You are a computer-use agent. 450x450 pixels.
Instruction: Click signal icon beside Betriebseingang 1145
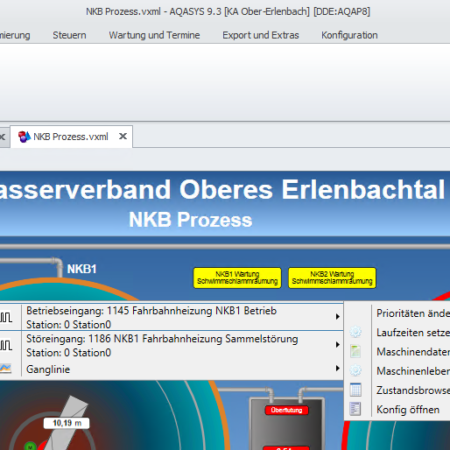6,317
